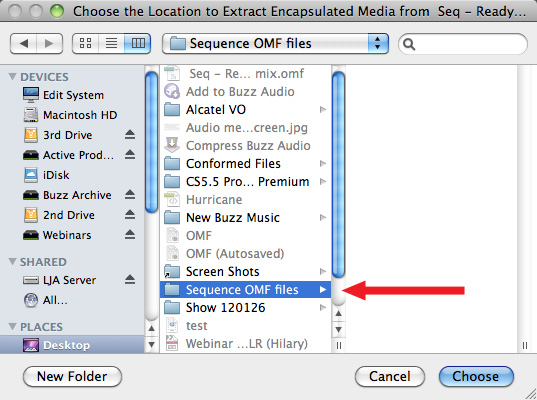Eject the LJA Server
Image resolution: width=537 pixels, height=400 pixels.
130,280
